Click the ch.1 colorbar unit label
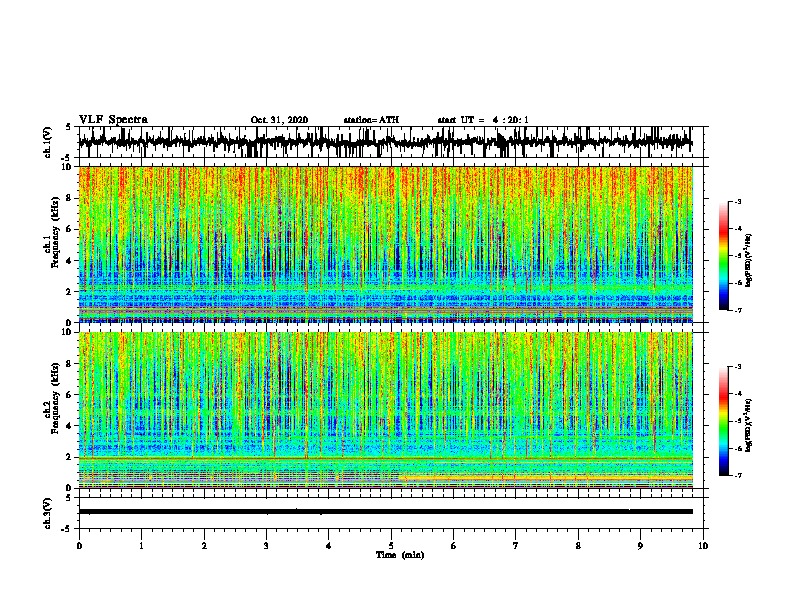792x612 pixels. [x=748, y=260]
